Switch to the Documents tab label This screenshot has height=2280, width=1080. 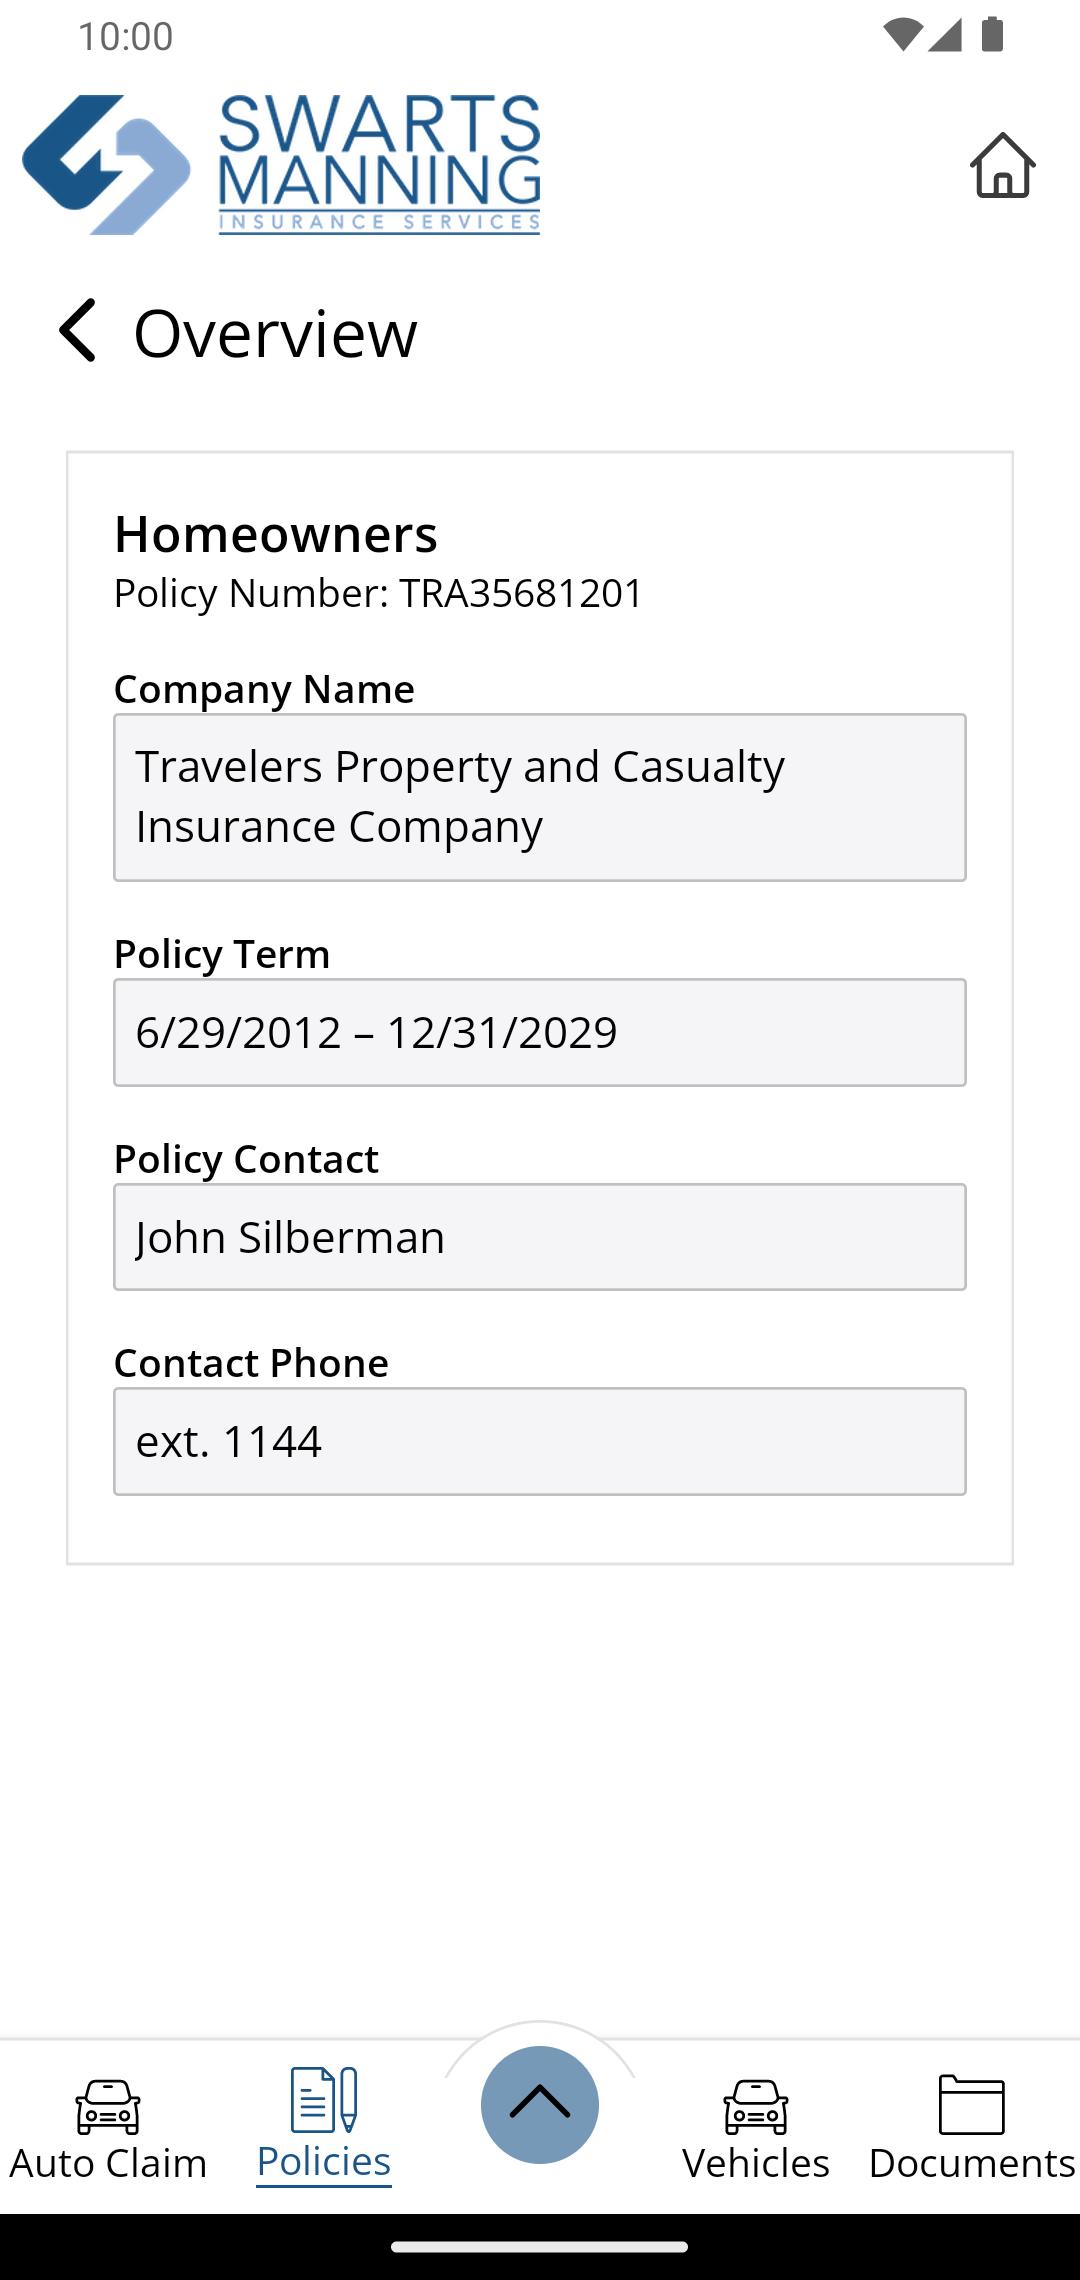(x=972, y=2163)
